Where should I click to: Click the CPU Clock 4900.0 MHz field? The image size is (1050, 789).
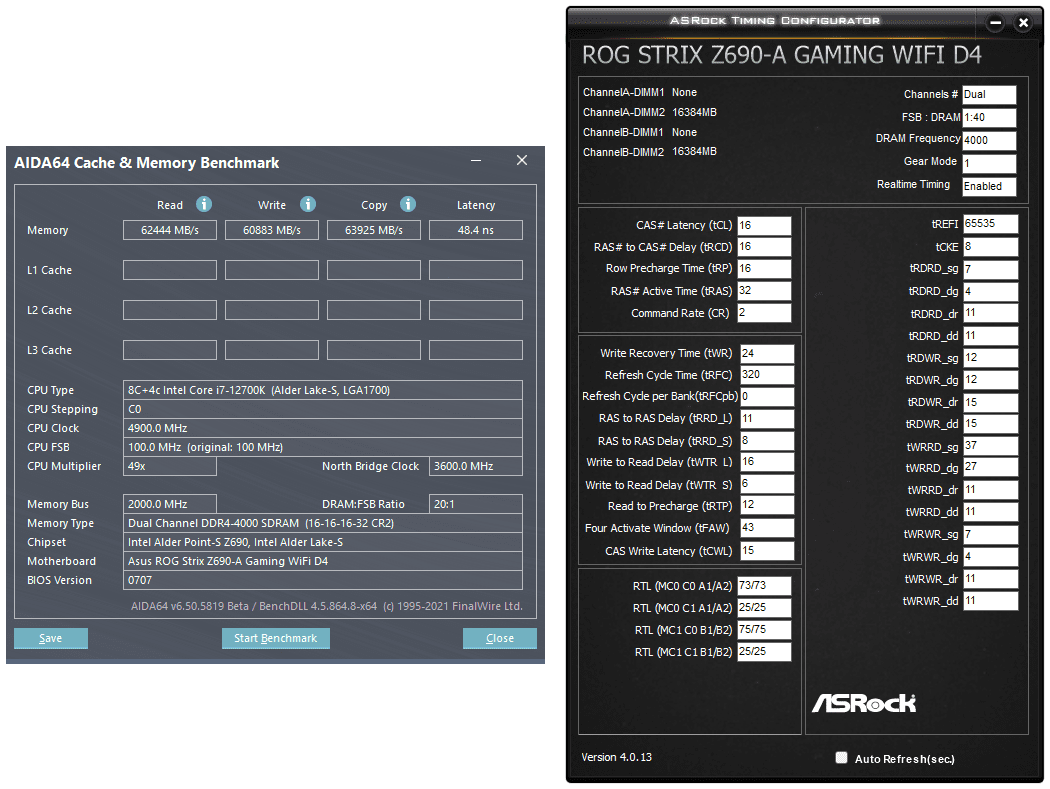[323, 428]
